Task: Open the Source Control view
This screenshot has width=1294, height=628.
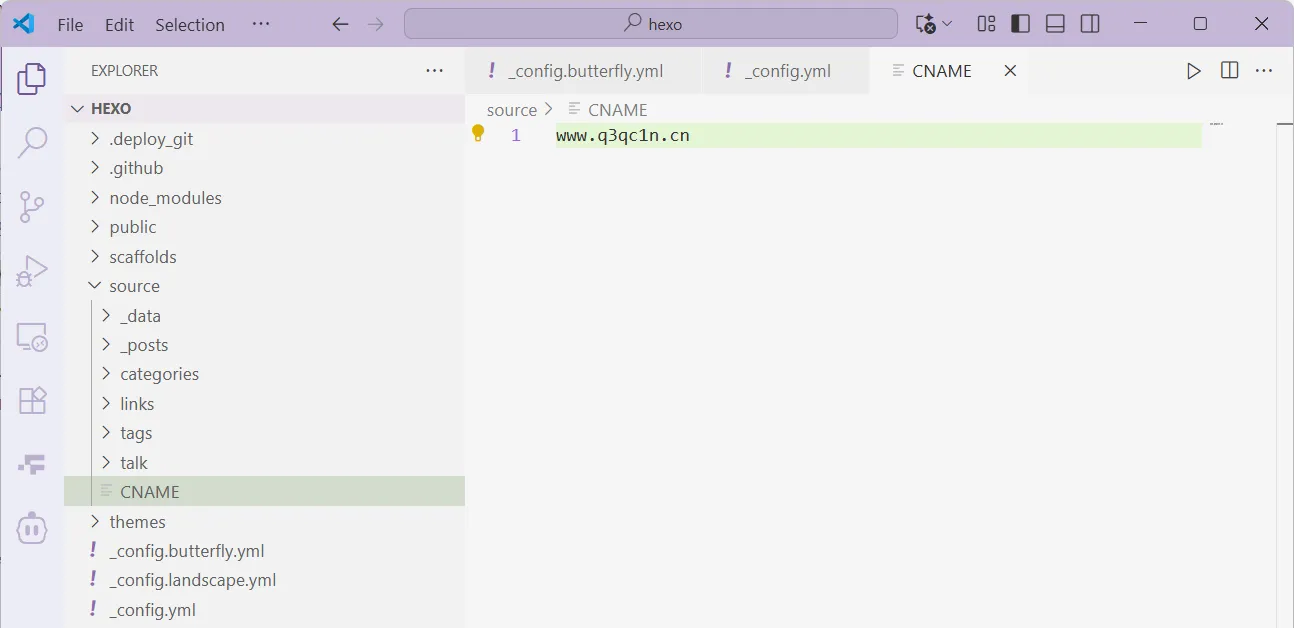Action: [x=32, y=207]
